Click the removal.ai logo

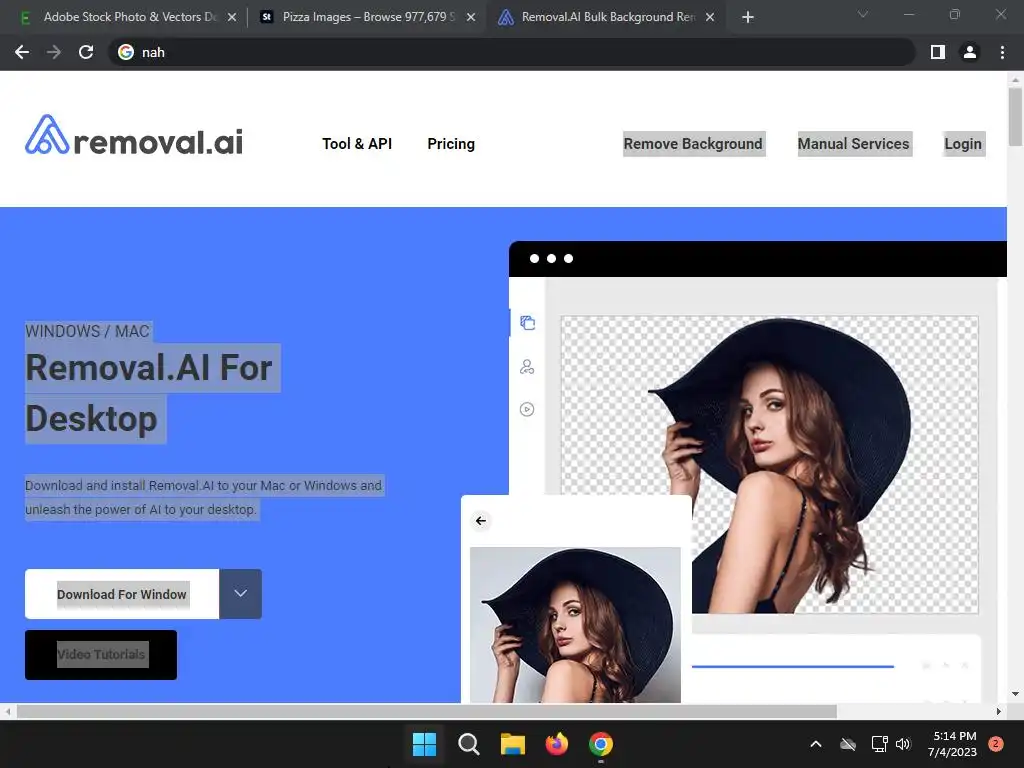click(134, 136)
